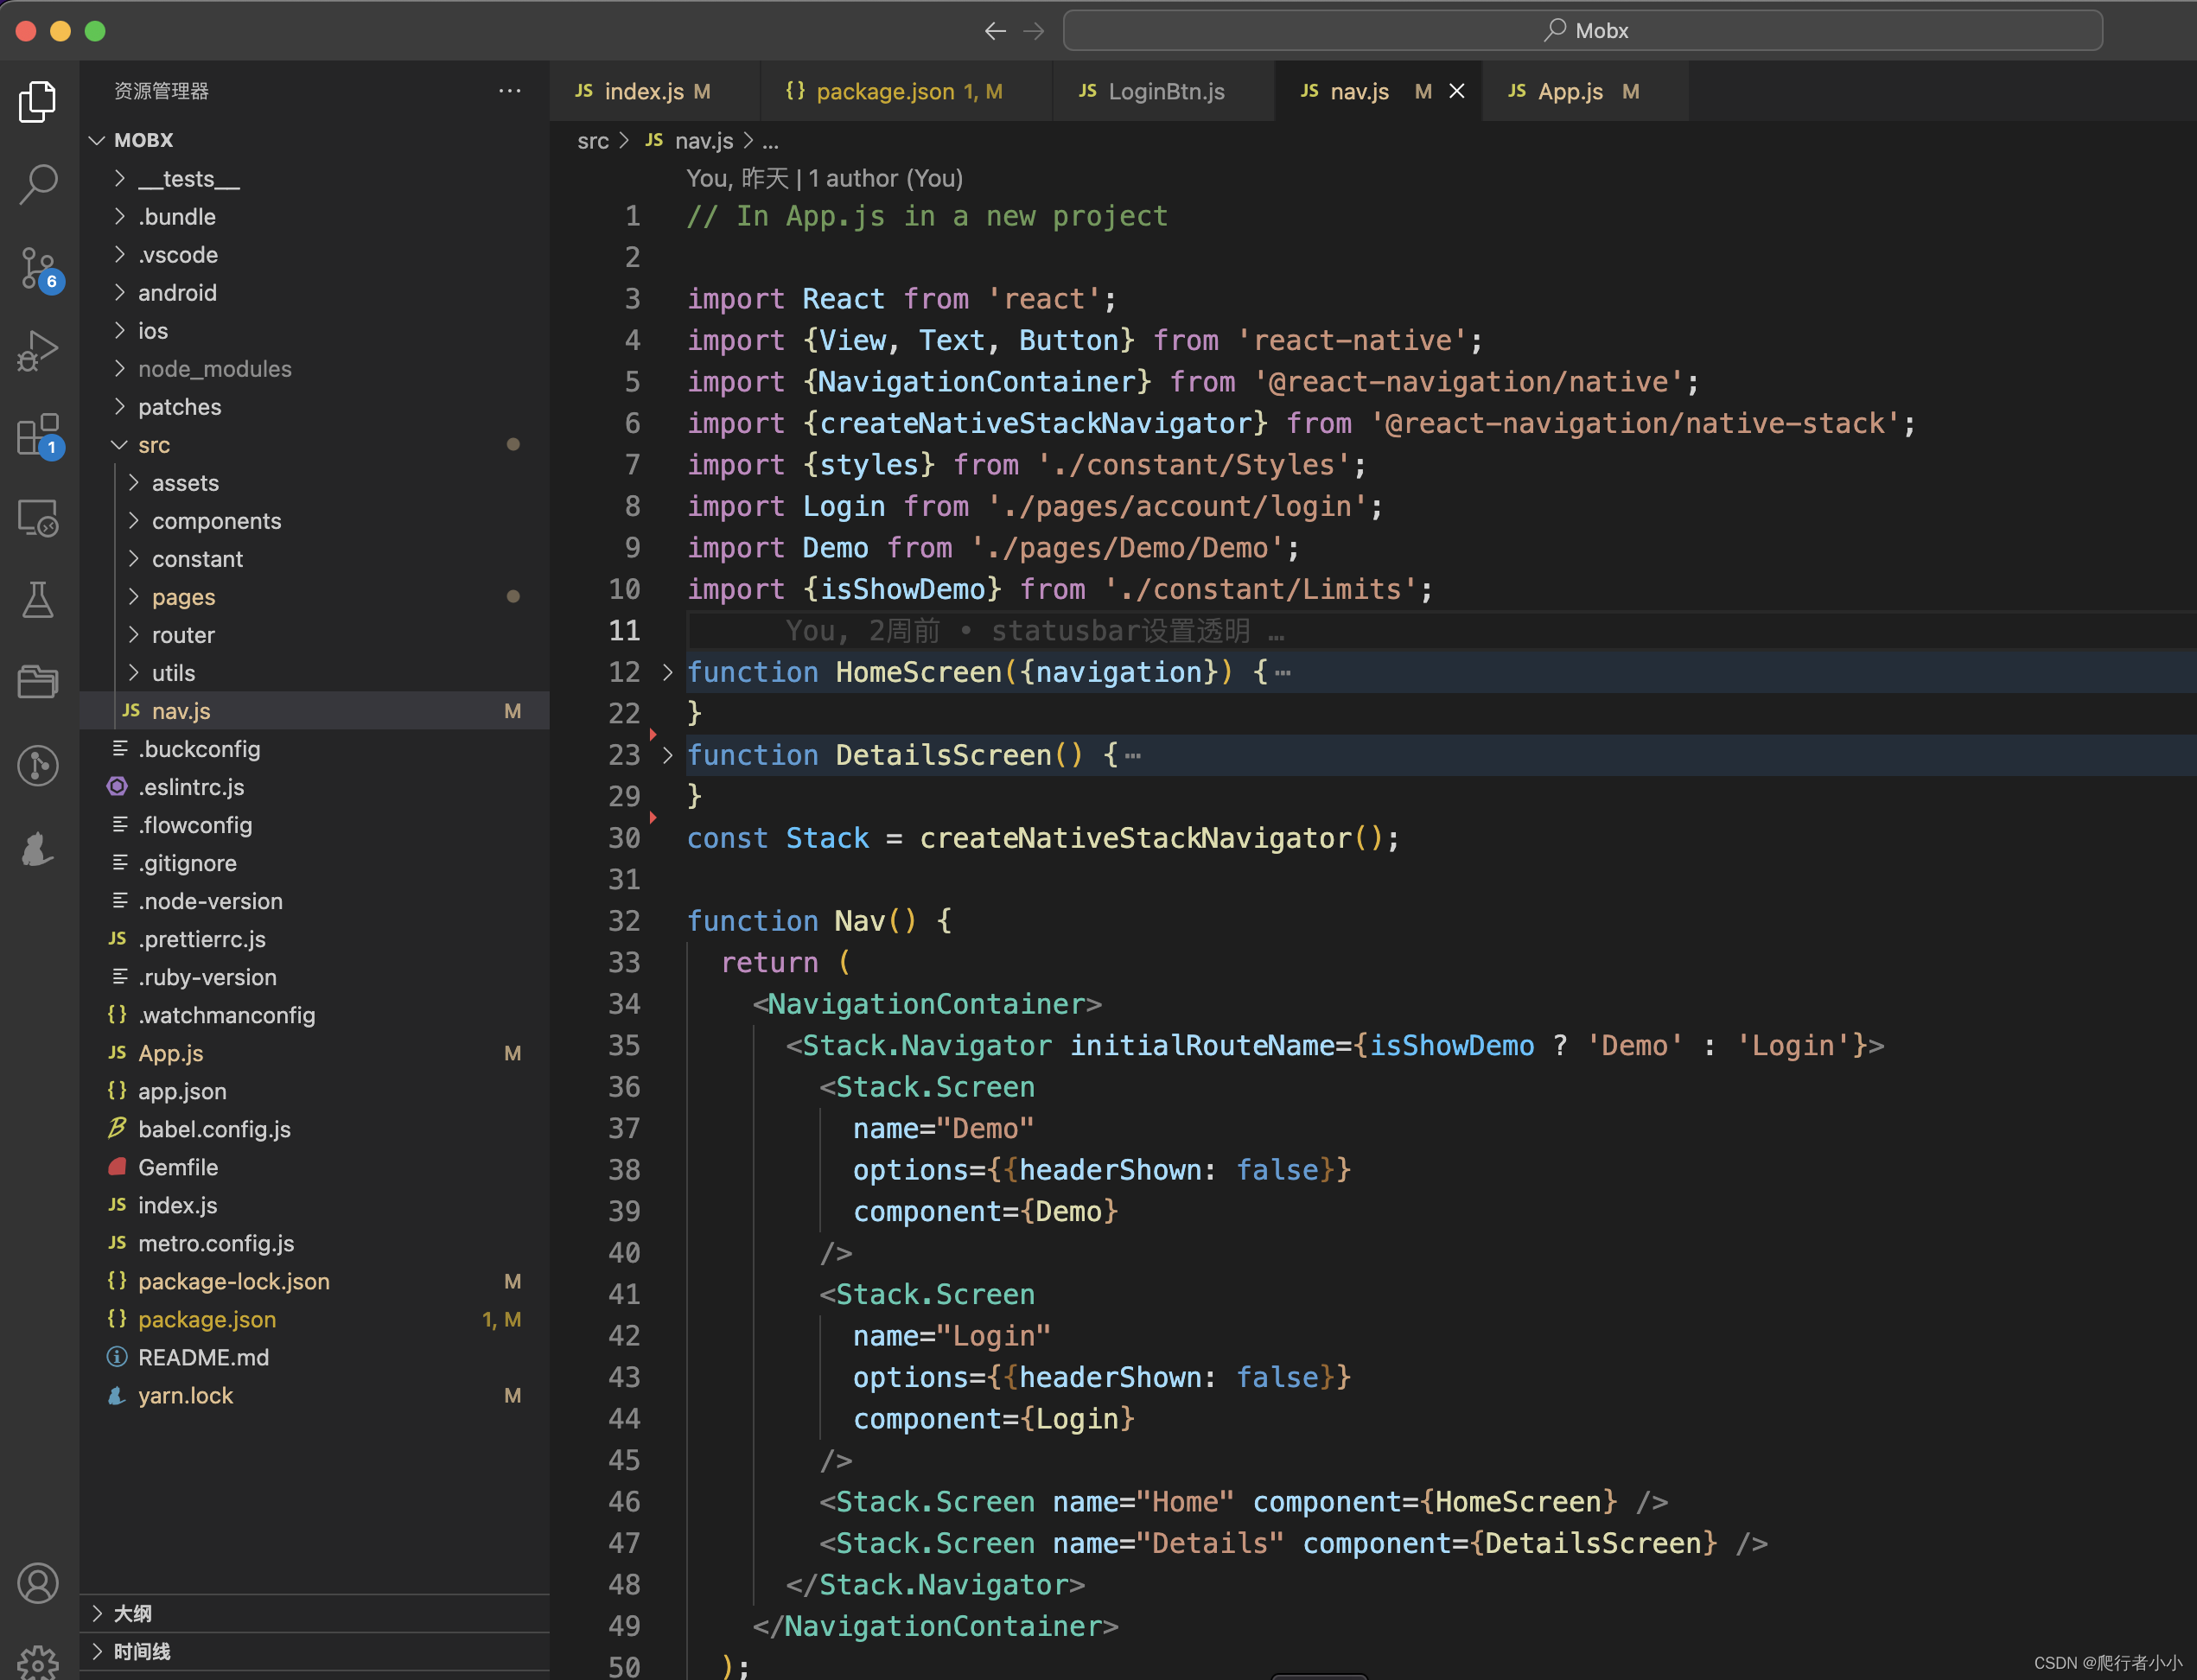Open the Extensions view icon
Image resolution: width=2197 pixels, height=1680 pixels.
pyautogui.click(x=38, y=435)
